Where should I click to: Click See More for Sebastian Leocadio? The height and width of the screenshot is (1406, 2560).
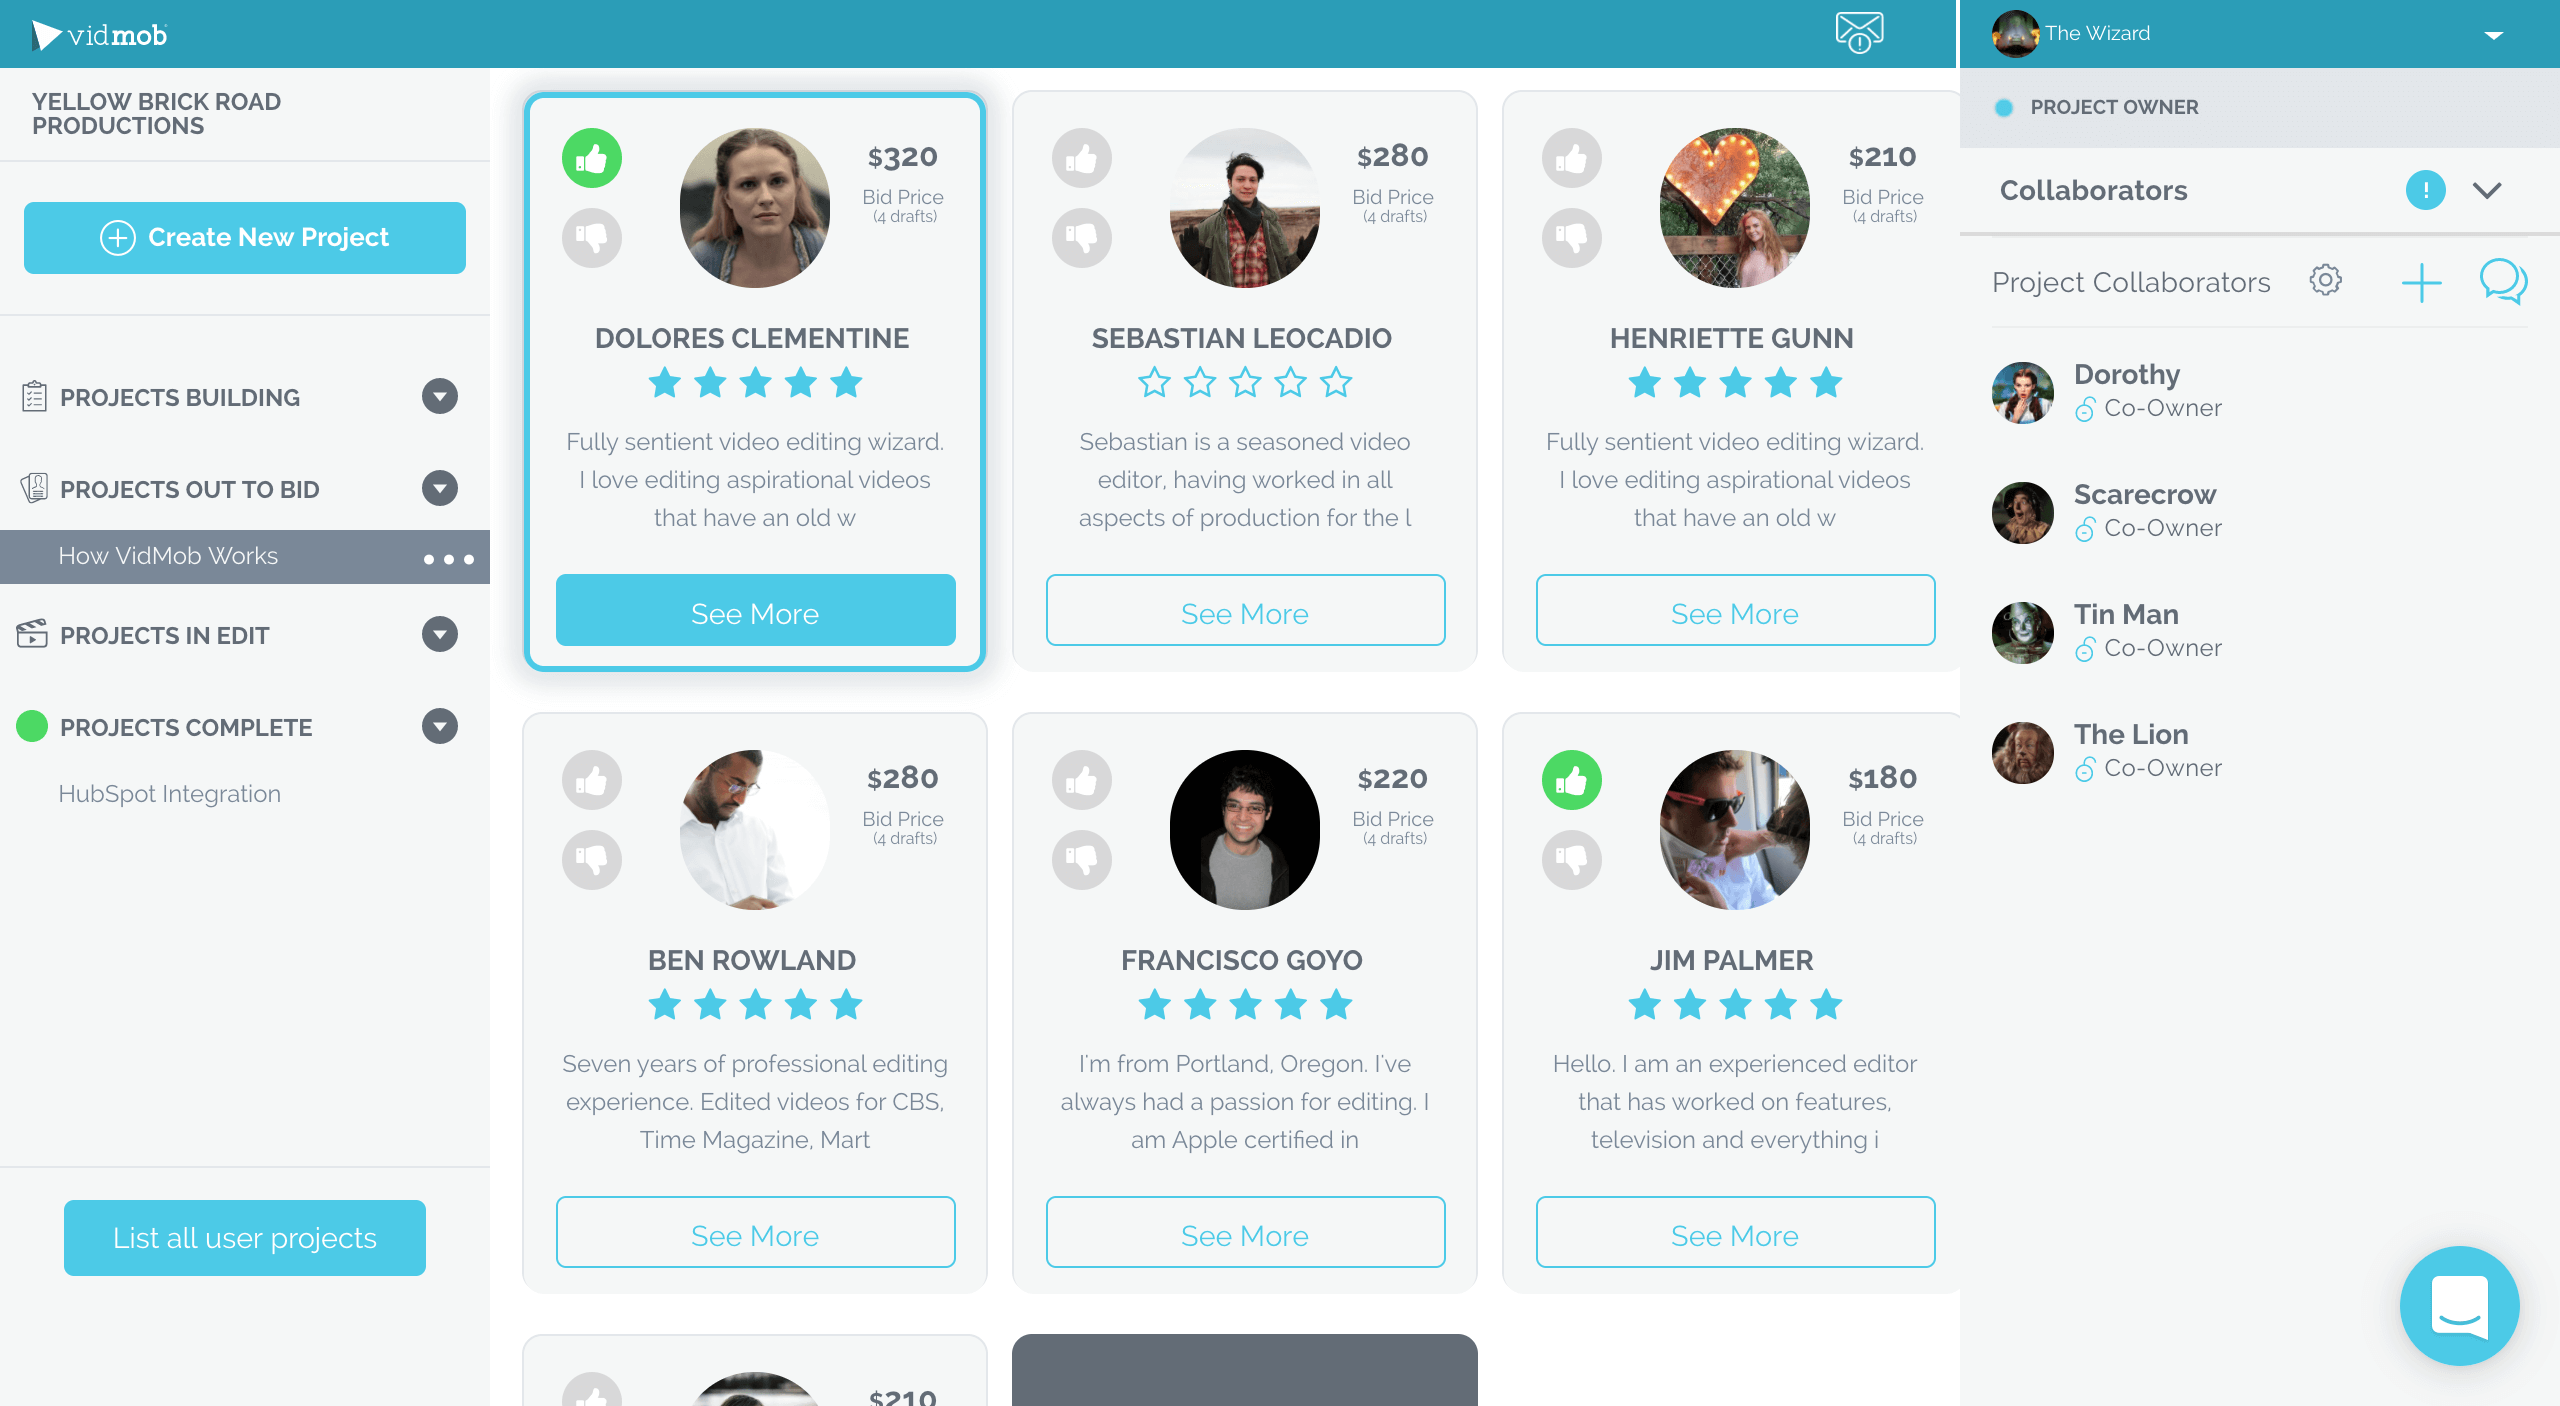1243,611
